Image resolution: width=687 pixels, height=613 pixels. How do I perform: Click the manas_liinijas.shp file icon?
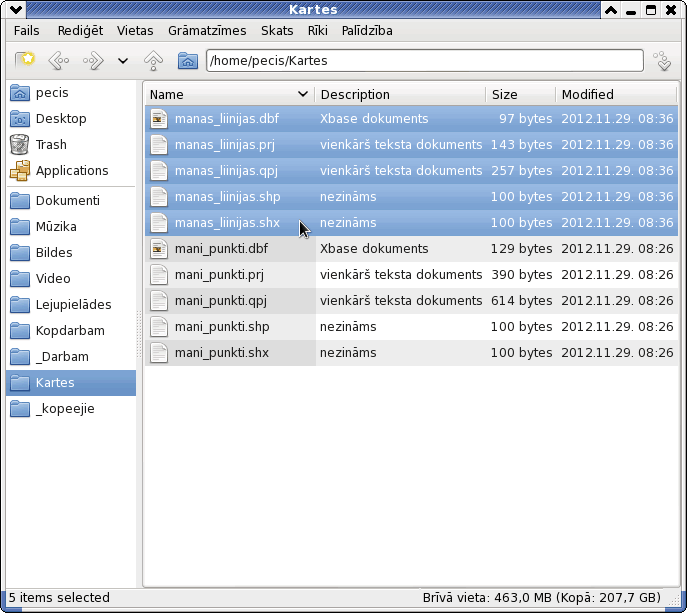[159, 197]
